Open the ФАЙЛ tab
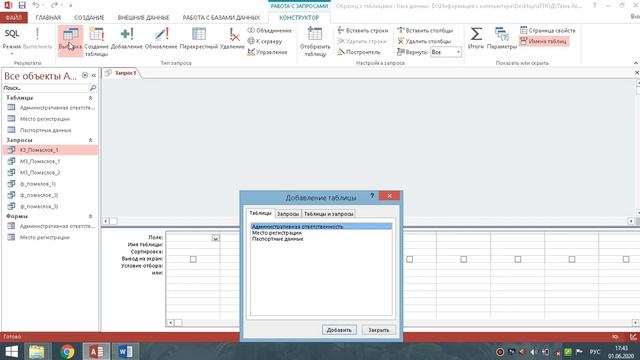The width and height of the screenshot is (640, 360). (x=13, y=18)
